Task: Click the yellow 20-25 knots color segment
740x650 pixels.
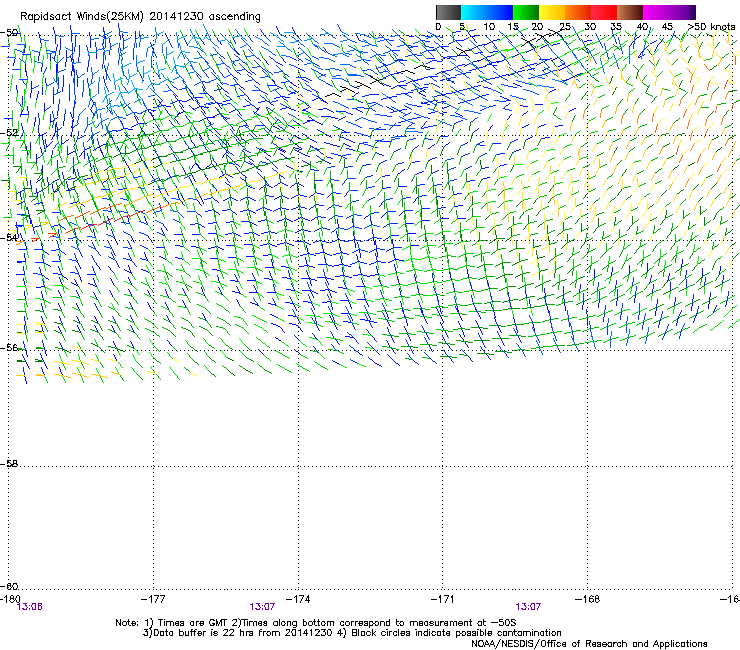Action: click(x=552, y=12)
